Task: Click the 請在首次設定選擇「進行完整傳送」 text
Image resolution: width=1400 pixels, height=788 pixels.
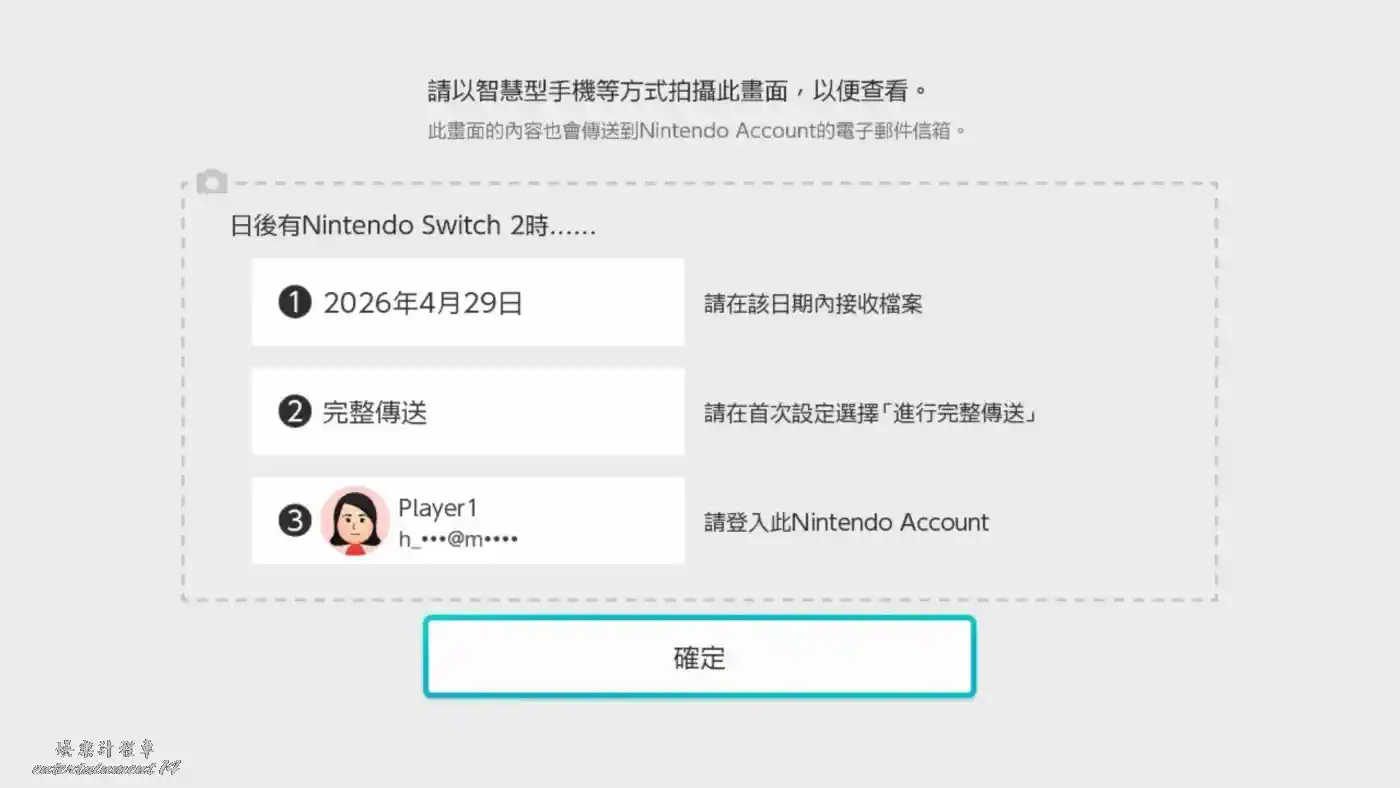Action: tap(870, 413)
